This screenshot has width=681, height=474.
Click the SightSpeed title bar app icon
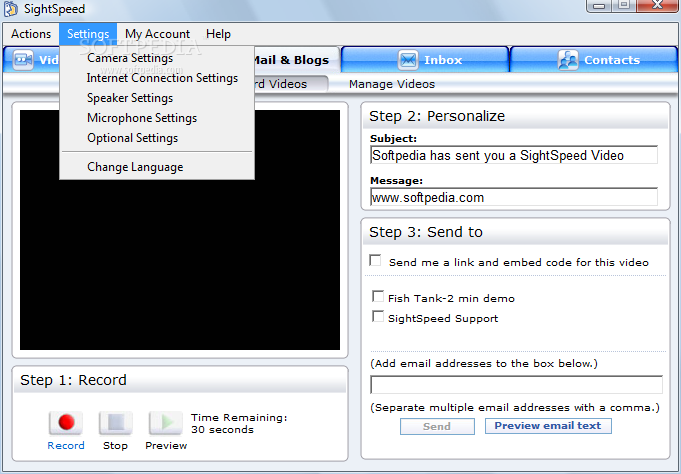tap(11, 9)
